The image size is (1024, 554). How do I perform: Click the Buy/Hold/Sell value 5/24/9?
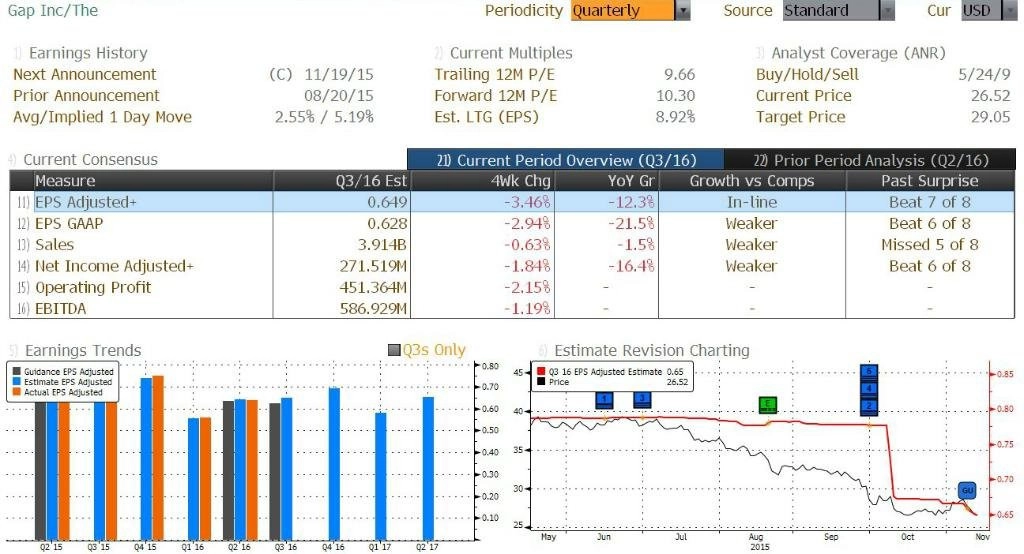(984, 74)
